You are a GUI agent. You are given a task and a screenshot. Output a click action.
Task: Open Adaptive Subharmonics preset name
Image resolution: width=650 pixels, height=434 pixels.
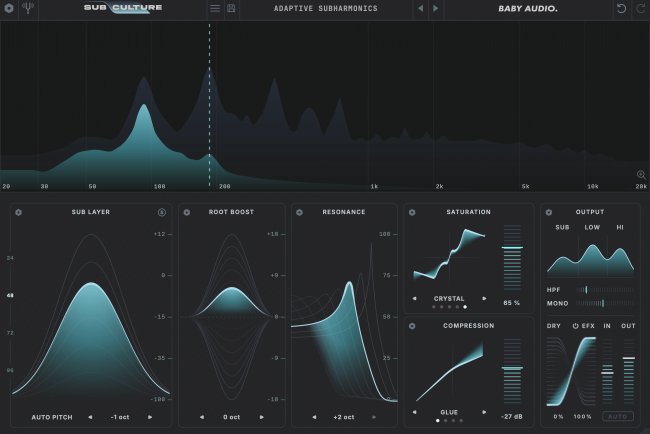point(325,8)
